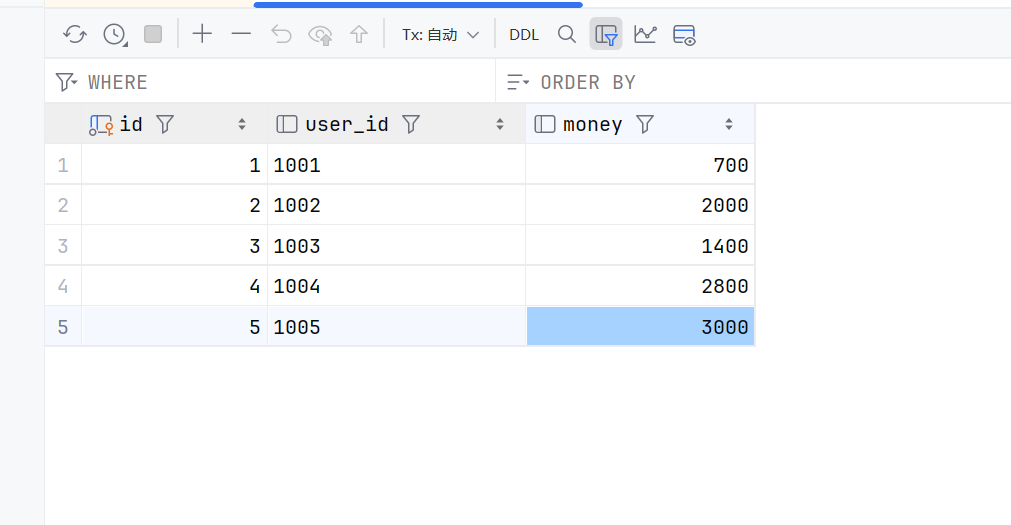This screenshot has height=525, width=1011.
Task: Select row number 1 header
Action: 63,164
